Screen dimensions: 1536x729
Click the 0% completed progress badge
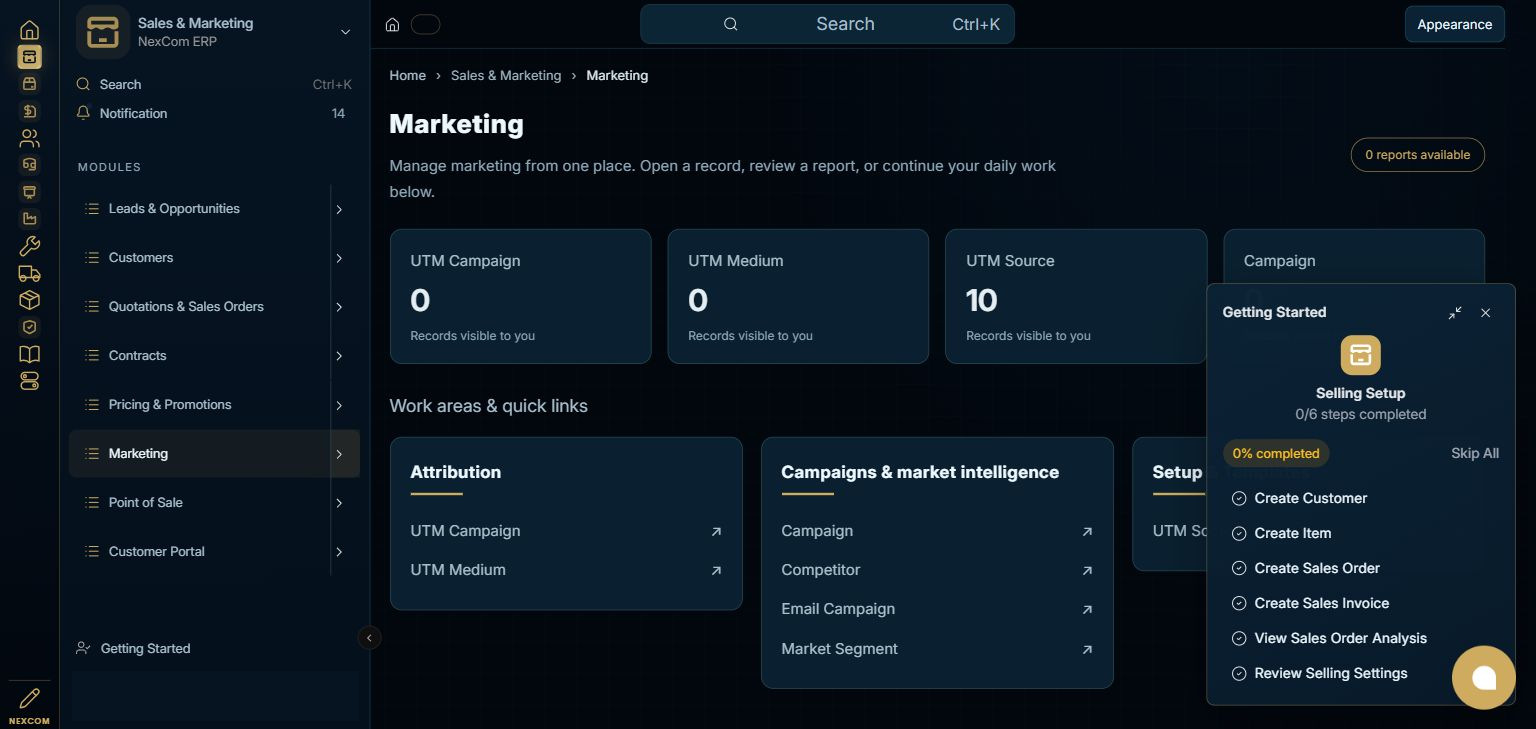pos(1276,453)
